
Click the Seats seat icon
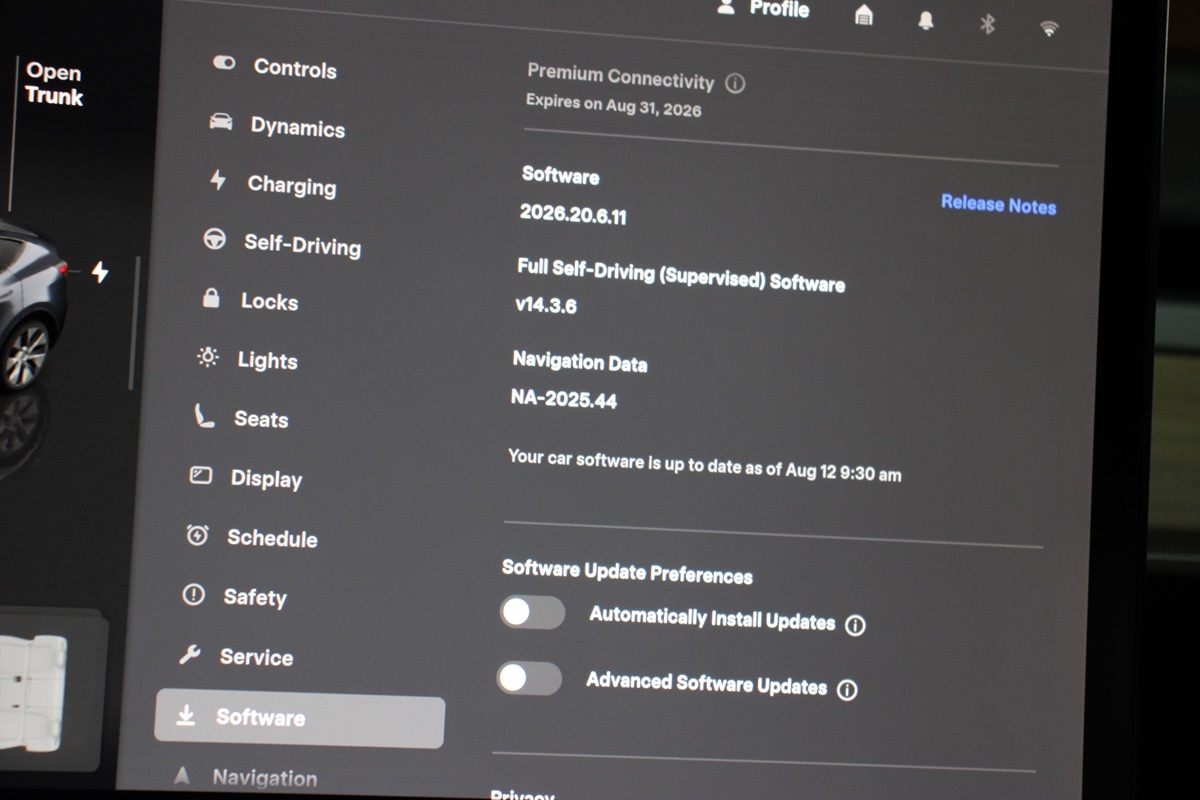[204, 415]
